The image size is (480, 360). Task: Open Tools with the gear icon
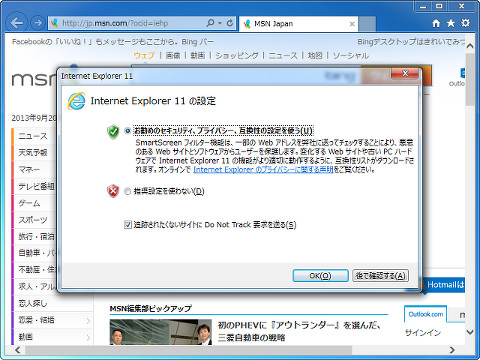point(465,23)
